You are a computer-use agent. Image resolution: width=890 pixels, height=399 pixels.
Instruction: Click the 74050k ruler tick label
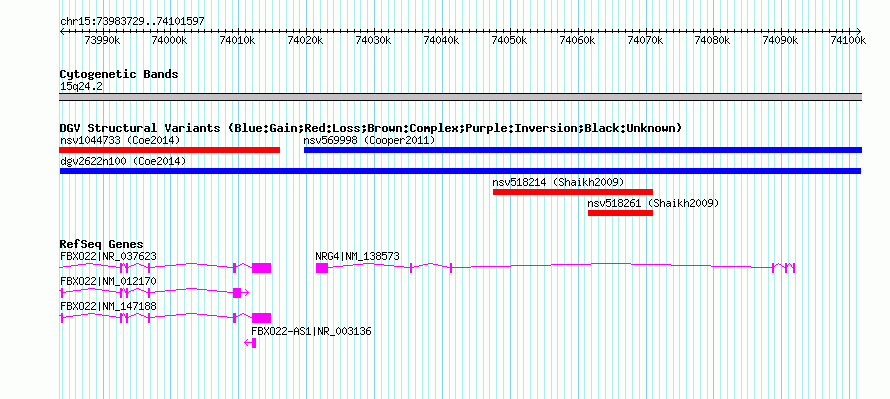[x=509, y=41]
